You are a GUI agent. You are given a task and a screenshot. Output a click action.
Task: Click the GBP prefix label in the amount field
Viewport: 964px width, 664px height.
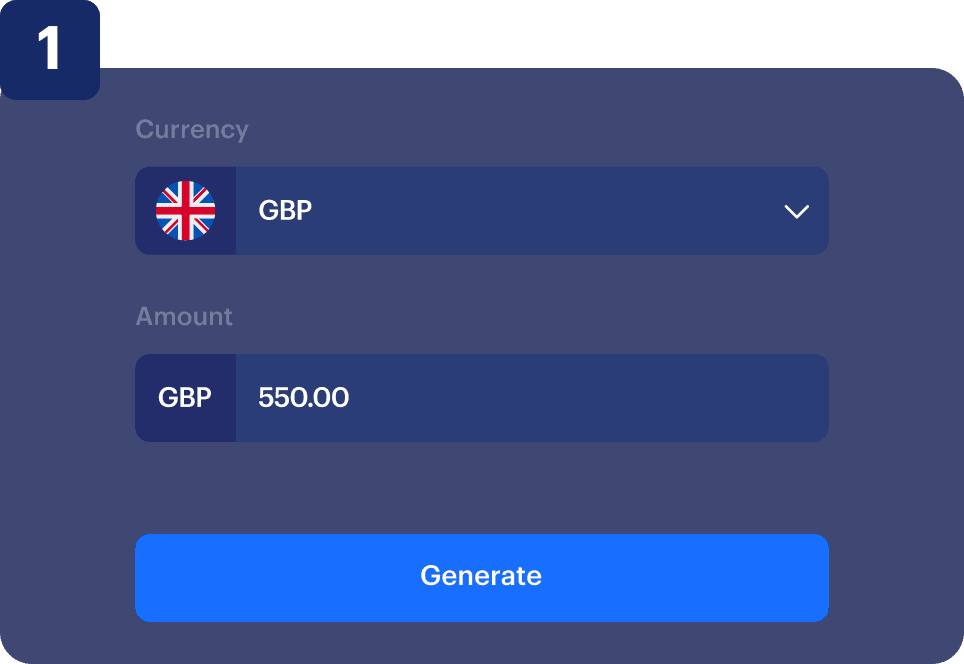(185, 397)
